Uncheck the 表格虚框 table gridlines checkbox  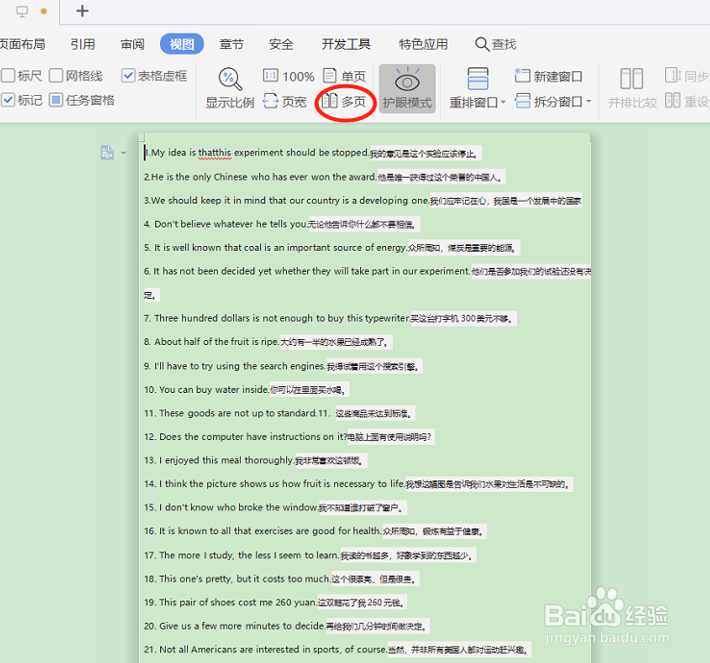[x=129, y=76]
